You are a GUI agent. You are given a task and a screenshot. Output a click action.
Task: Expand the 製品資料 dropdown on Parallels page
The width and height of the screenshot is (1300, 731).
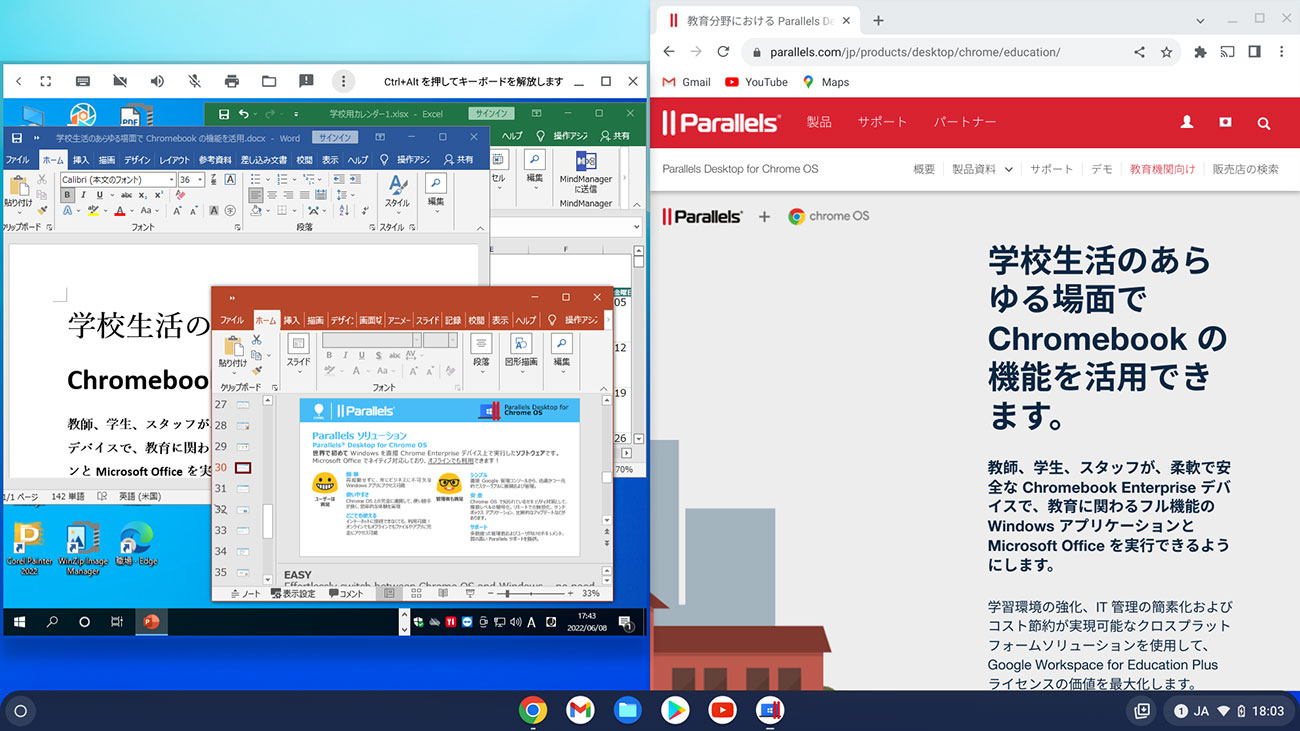(x=982, y=169)
